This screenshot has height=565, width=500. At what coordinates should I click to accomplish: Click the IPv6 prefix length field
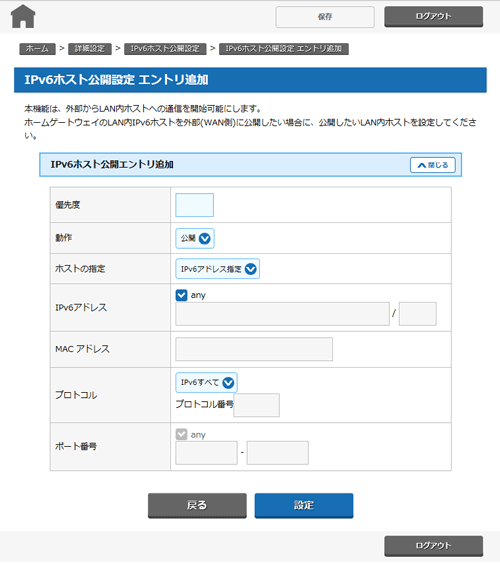[x=418, y=314]
